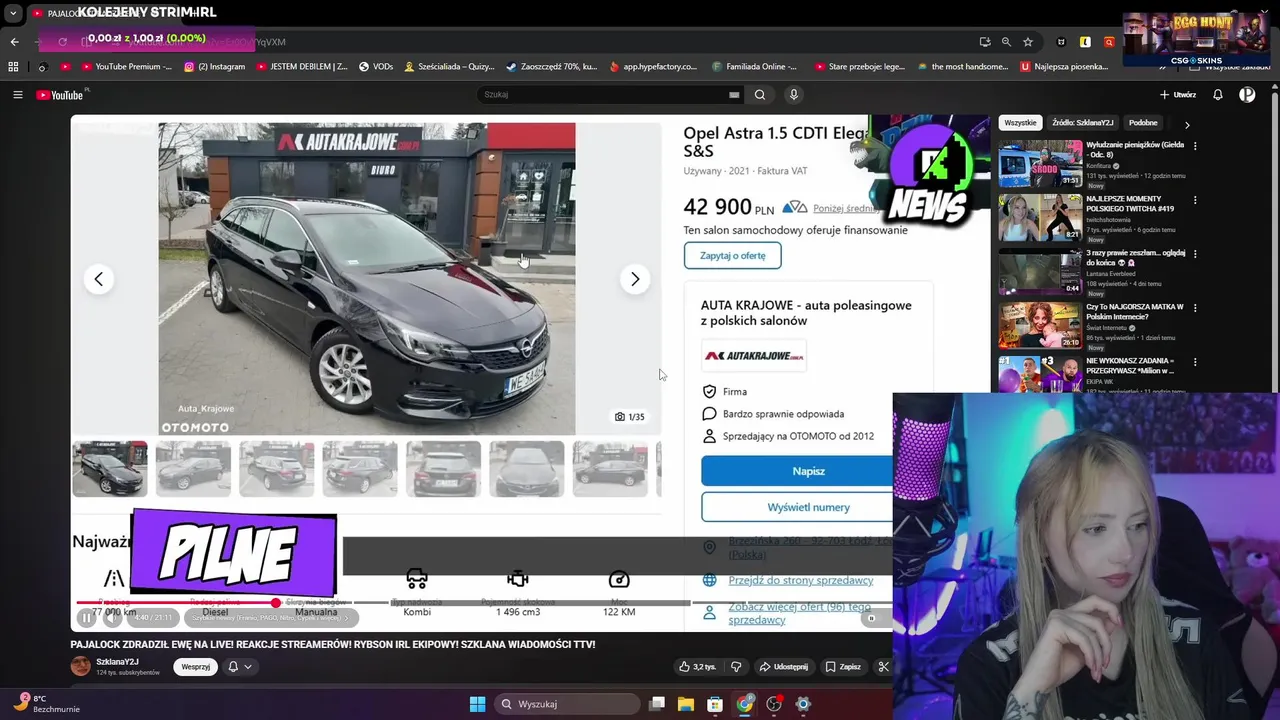The width and height of the screenshot is (1280, 720).
Task: Open the Task View icon in the taskbar
Action: coord(657,704)
